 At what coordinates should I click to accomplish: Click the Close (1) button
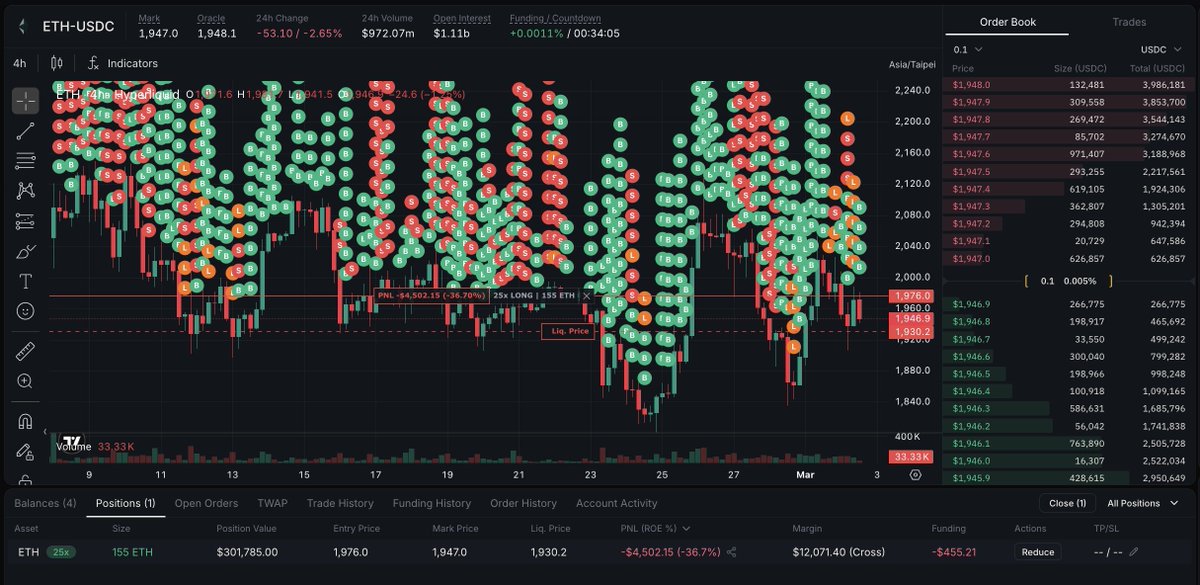pyautogui.click(x=1068, y=503)
